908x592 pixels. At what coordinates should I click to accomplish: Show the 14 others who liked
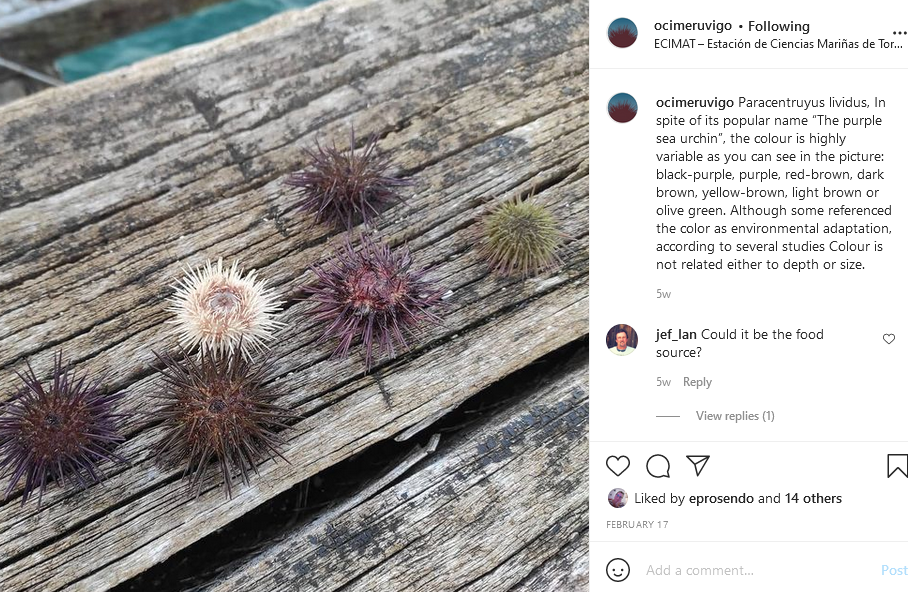coord(813,498)
